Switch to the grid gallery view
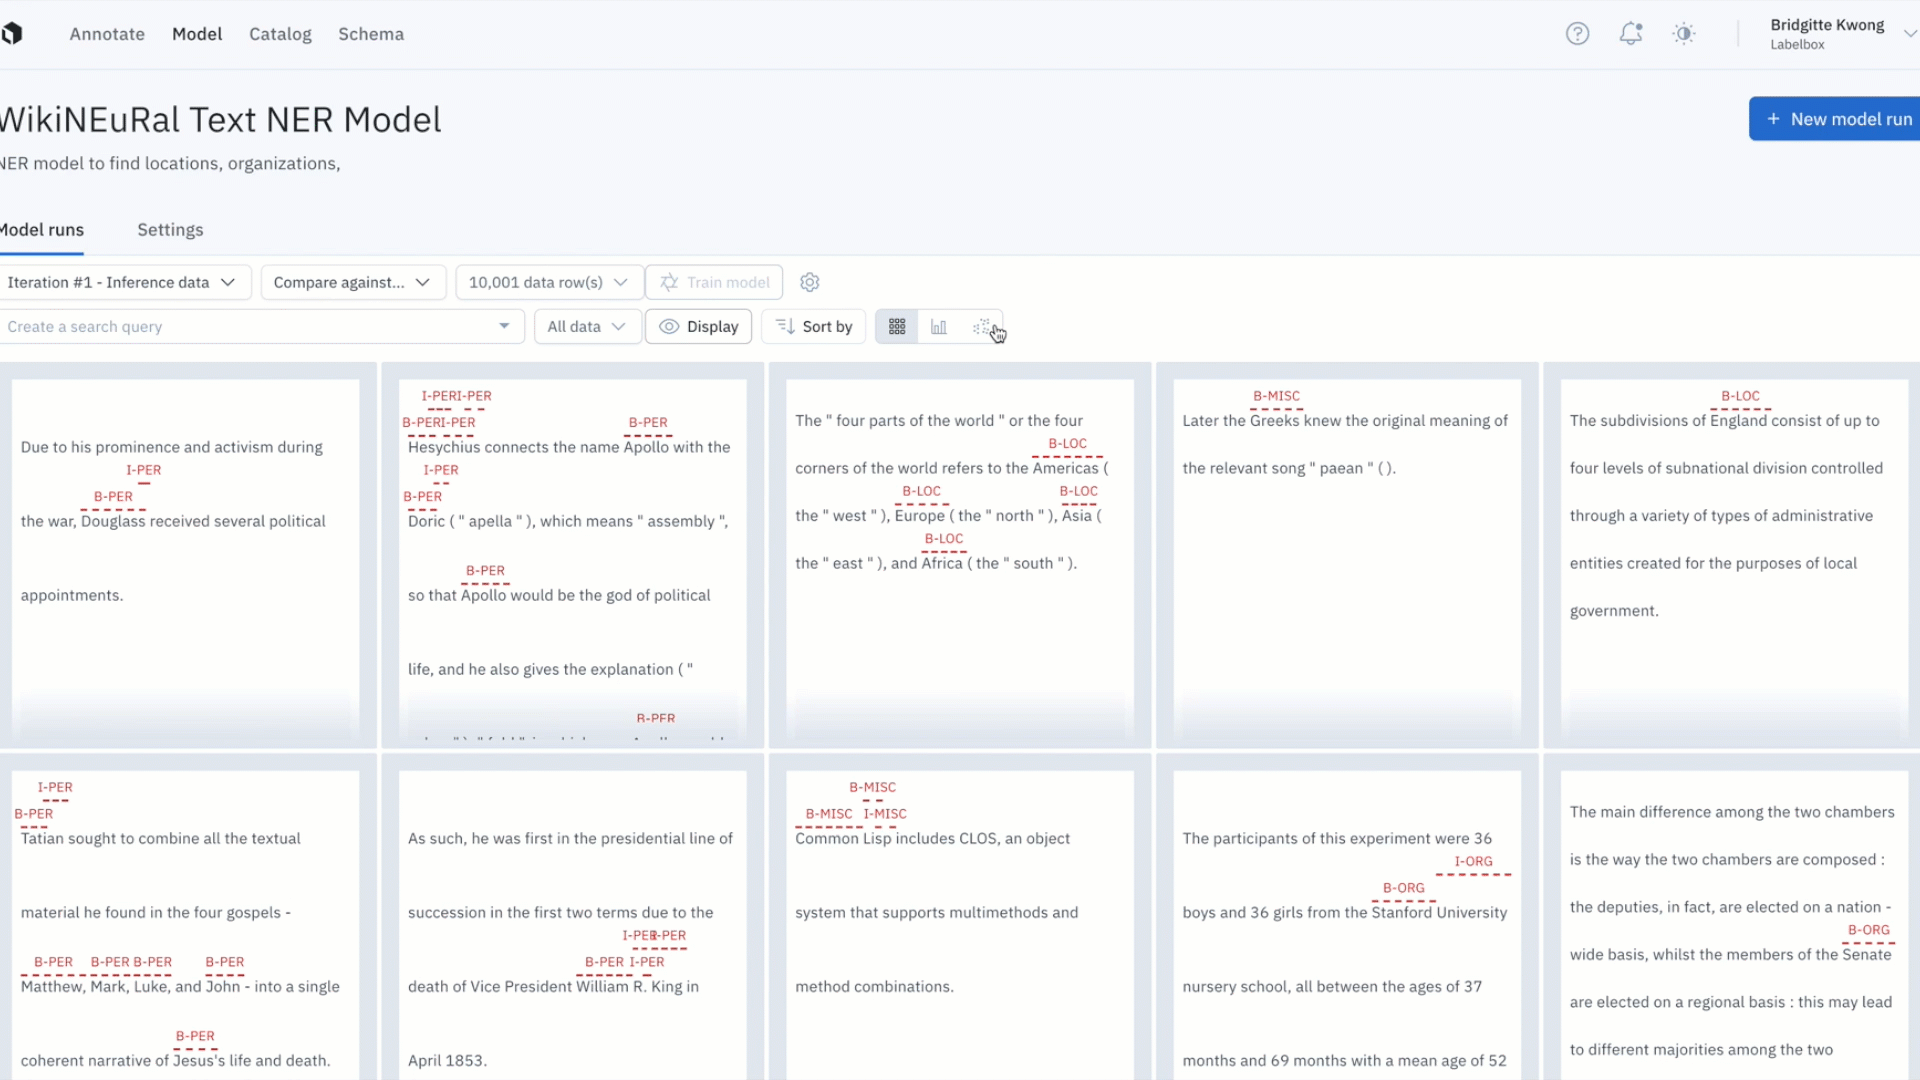This screenshot has width=1920, height=1080. click(x=897, y=327)
